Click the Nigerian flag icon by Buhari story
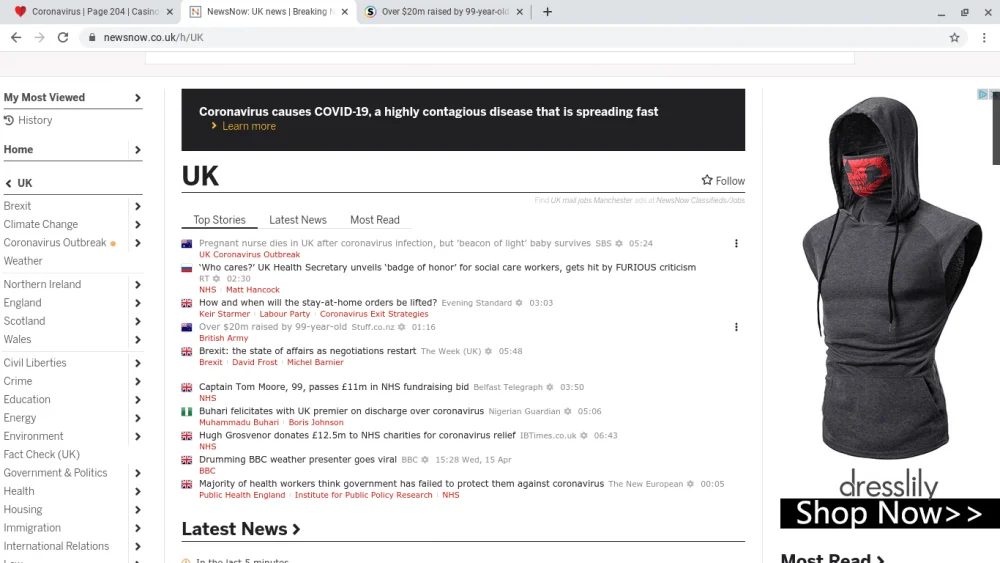The image size is (1000, 563). (187, 412)
